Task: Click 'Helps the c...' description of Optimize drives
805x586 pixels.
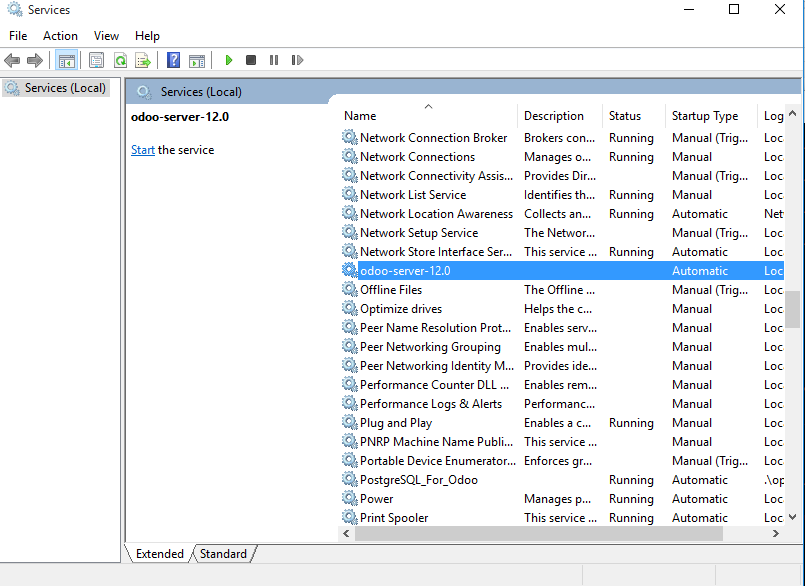Action: pos(558,309)
